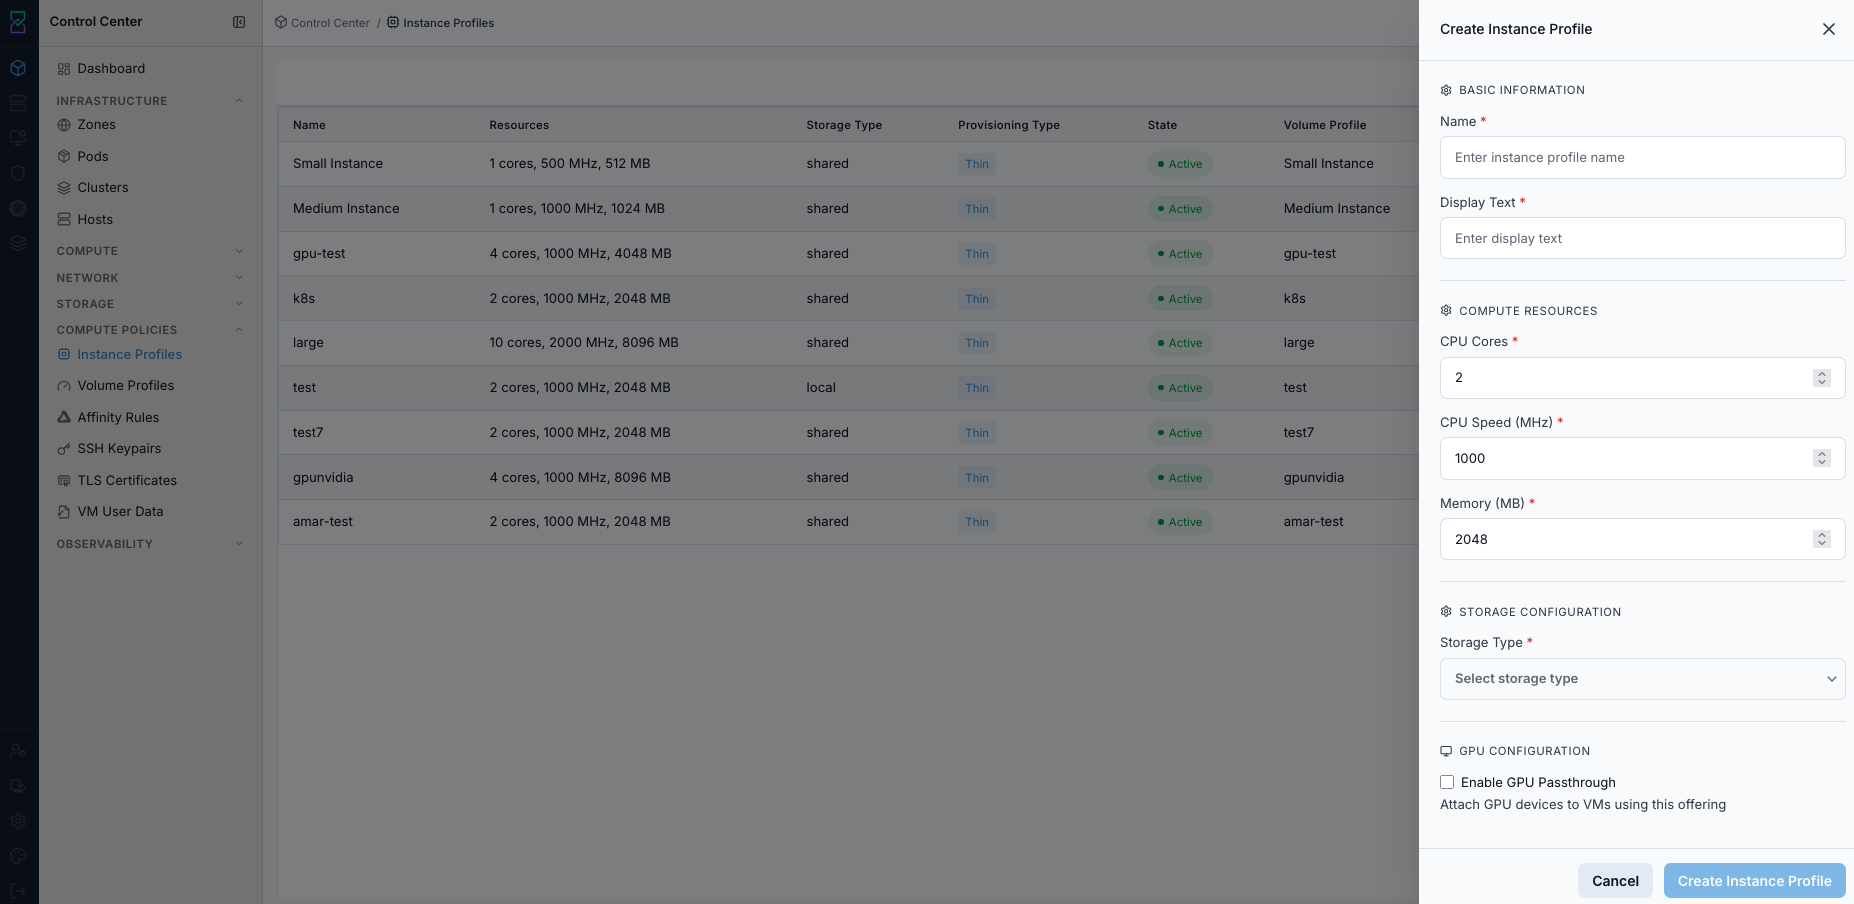Collapse the INFRASTRUCTURE sidebar section
The width and height of the screenshot is (1854, 904).
pos(150,101)
